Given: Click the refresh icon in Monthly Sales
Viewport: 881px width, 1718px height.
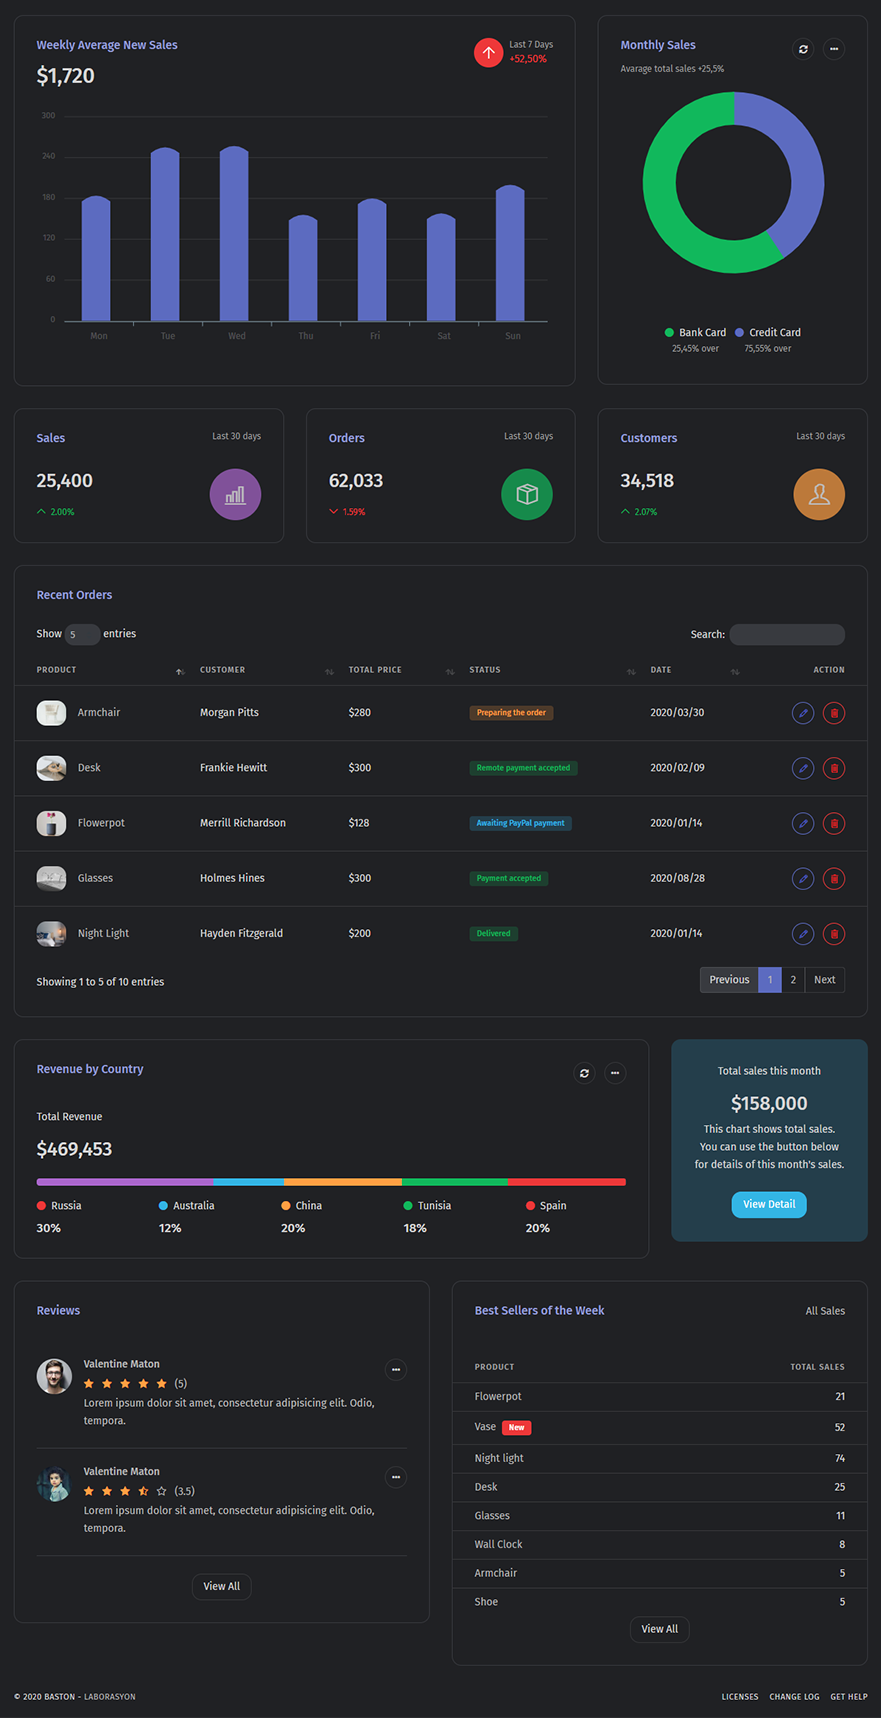Looking at the screenshot, I should [x=803, y=49].
